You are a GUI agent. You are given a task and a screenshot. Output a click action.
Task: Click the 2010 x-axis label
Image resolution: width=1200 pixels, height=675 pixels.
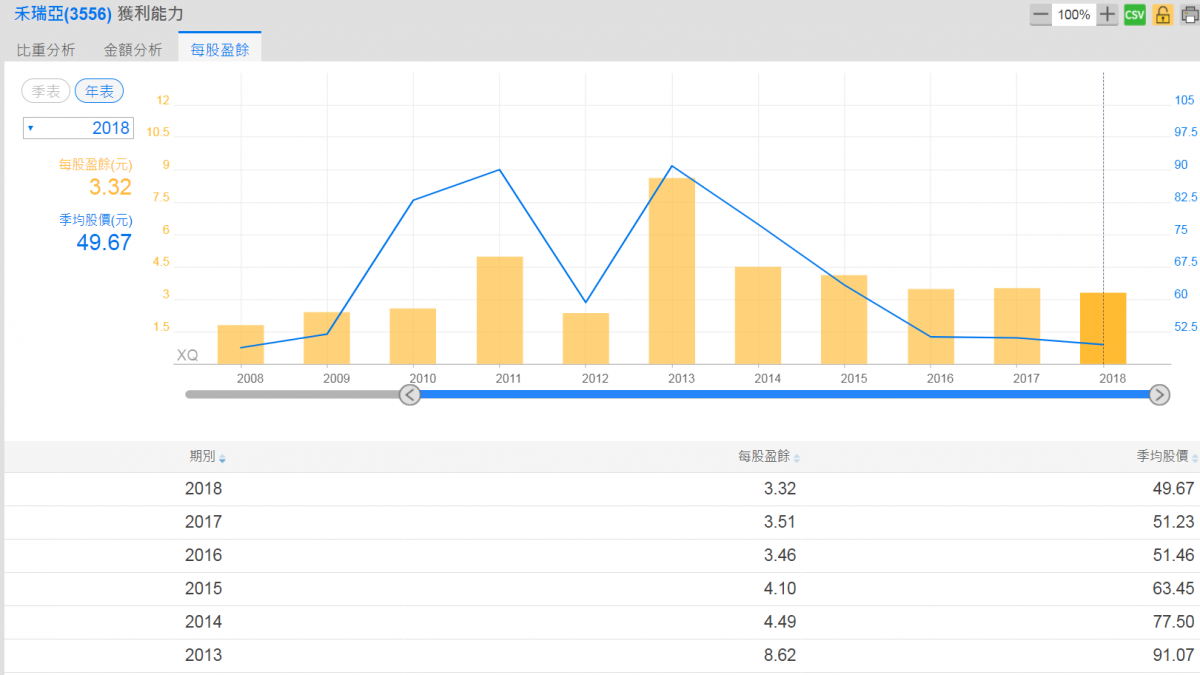coord(423,379)
